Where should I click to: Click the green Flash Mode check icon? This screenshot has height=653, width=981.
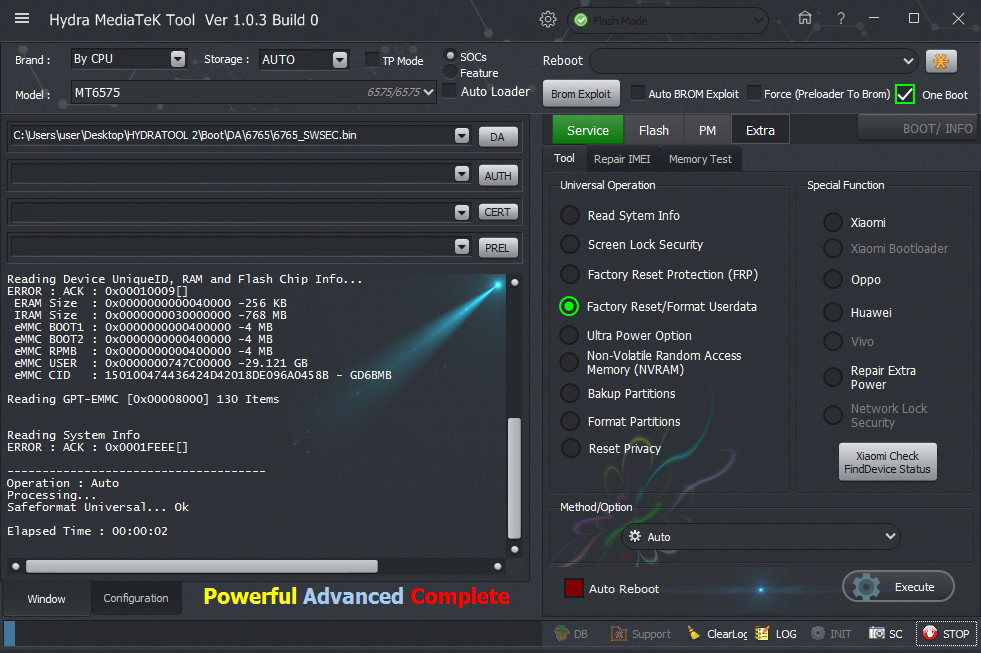point(581,21)
